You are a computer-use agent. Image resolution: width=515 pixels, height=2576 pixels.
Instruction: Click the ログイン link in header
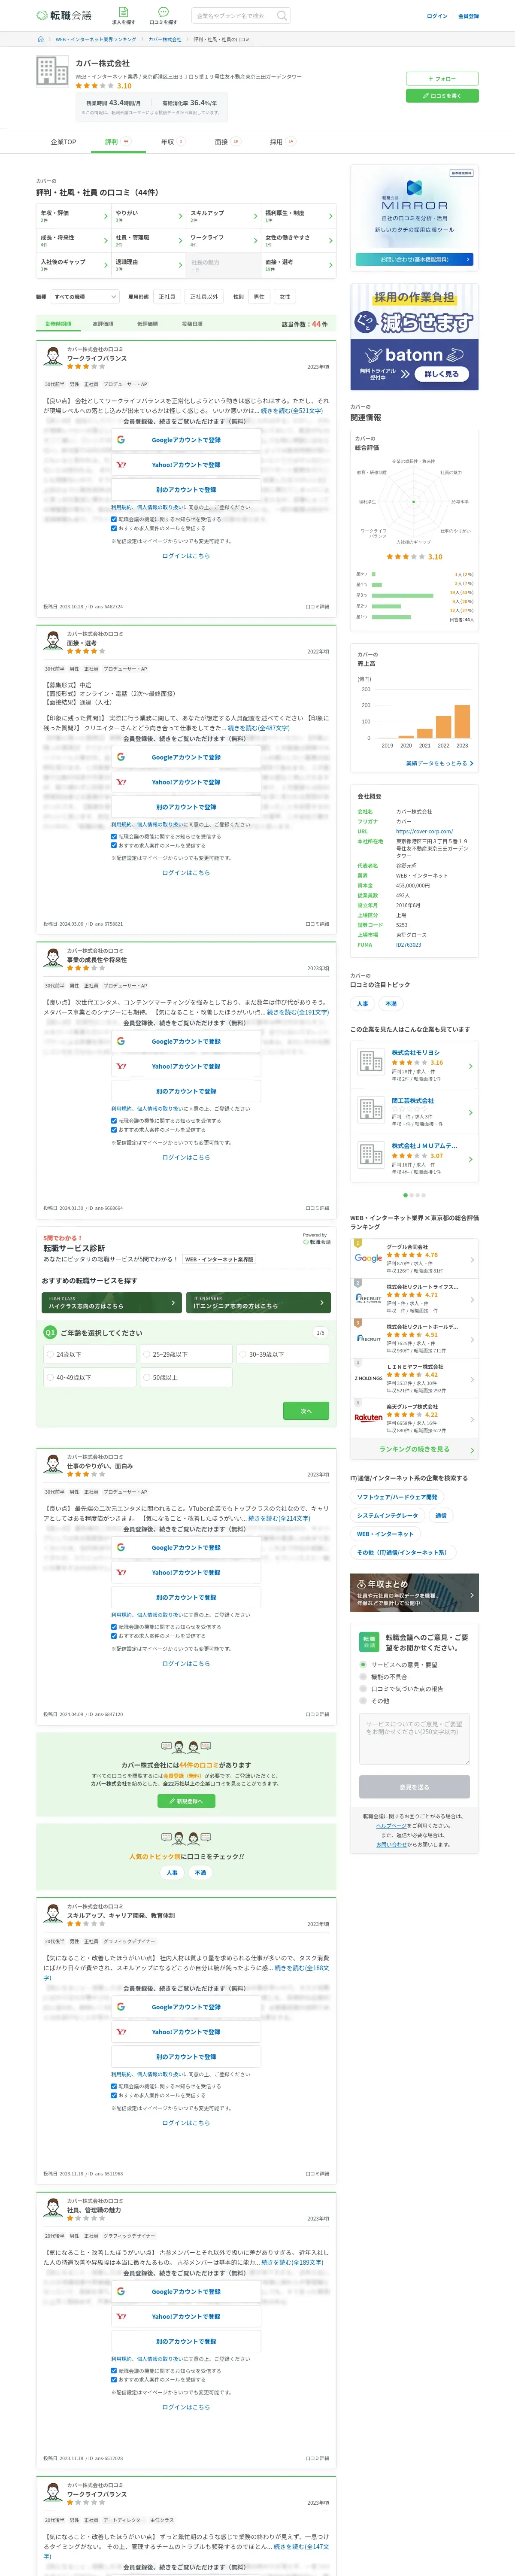point(437,16)
